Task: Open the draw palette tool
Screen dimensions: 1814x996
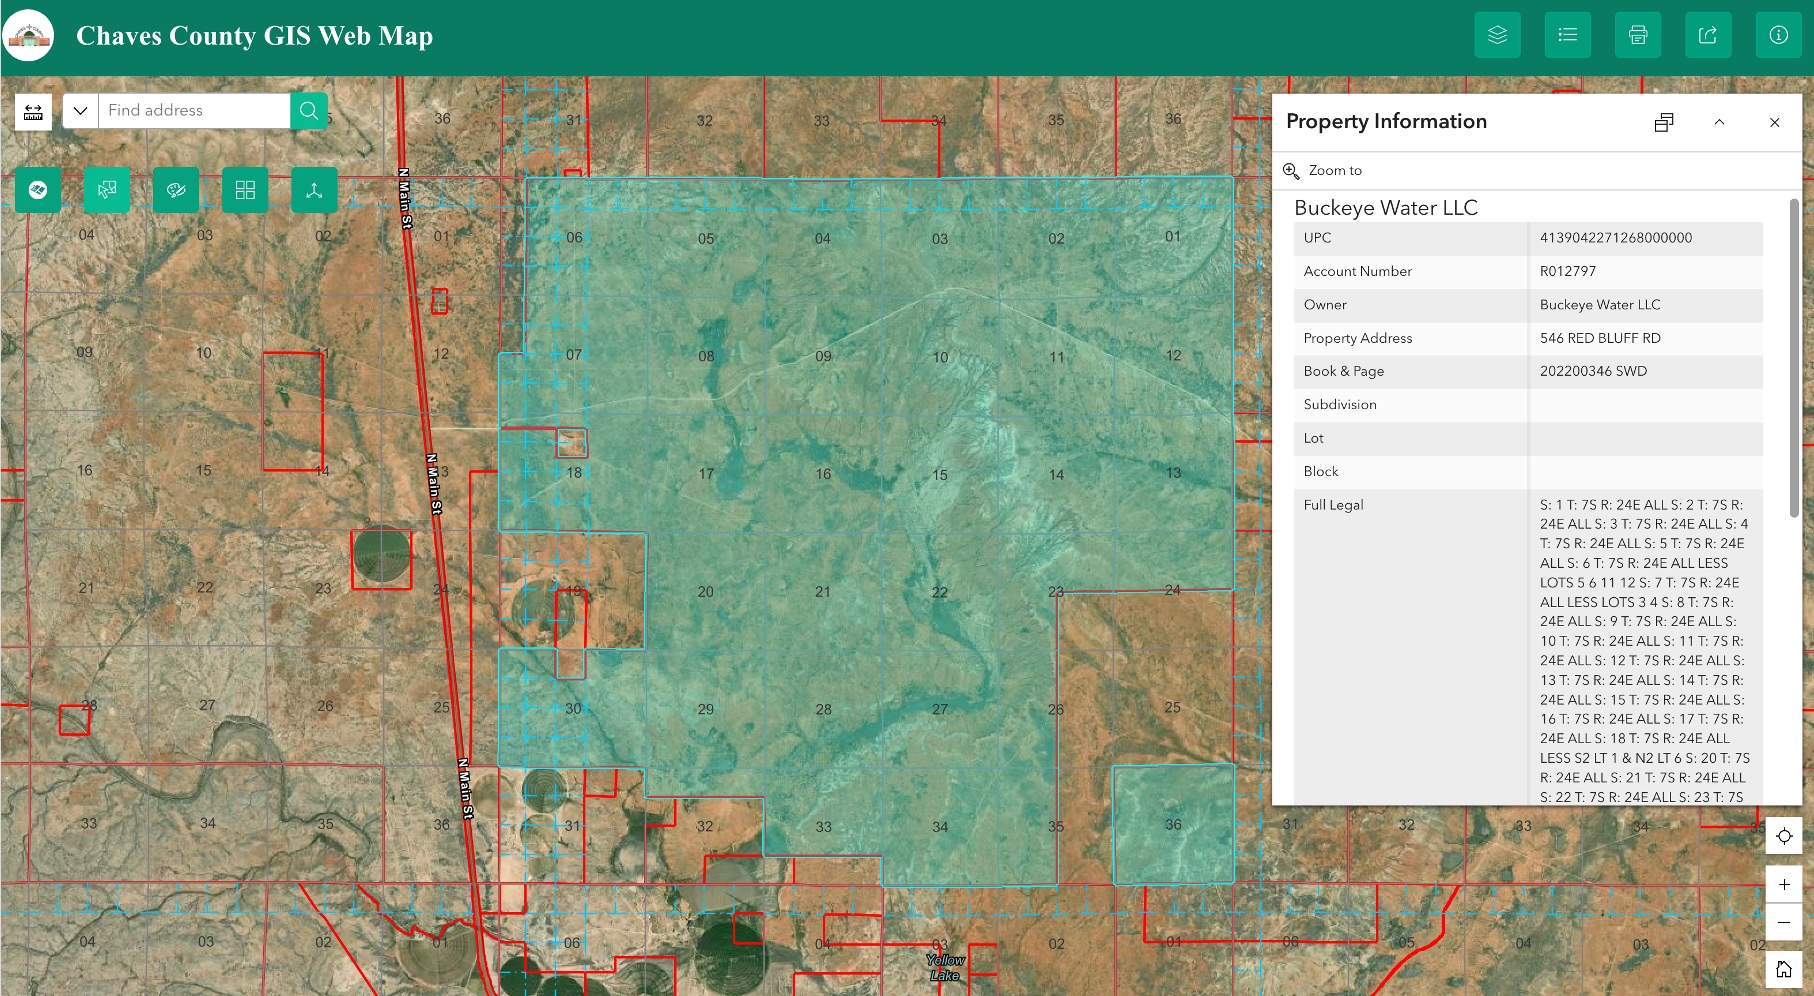Action: point(176,190)
